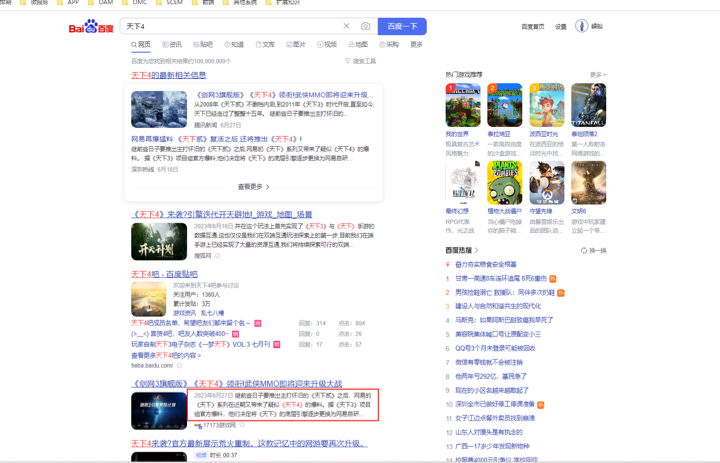
Task: Open 天下4来袭?官方最新展示 result link
Action: coord(249,443)
